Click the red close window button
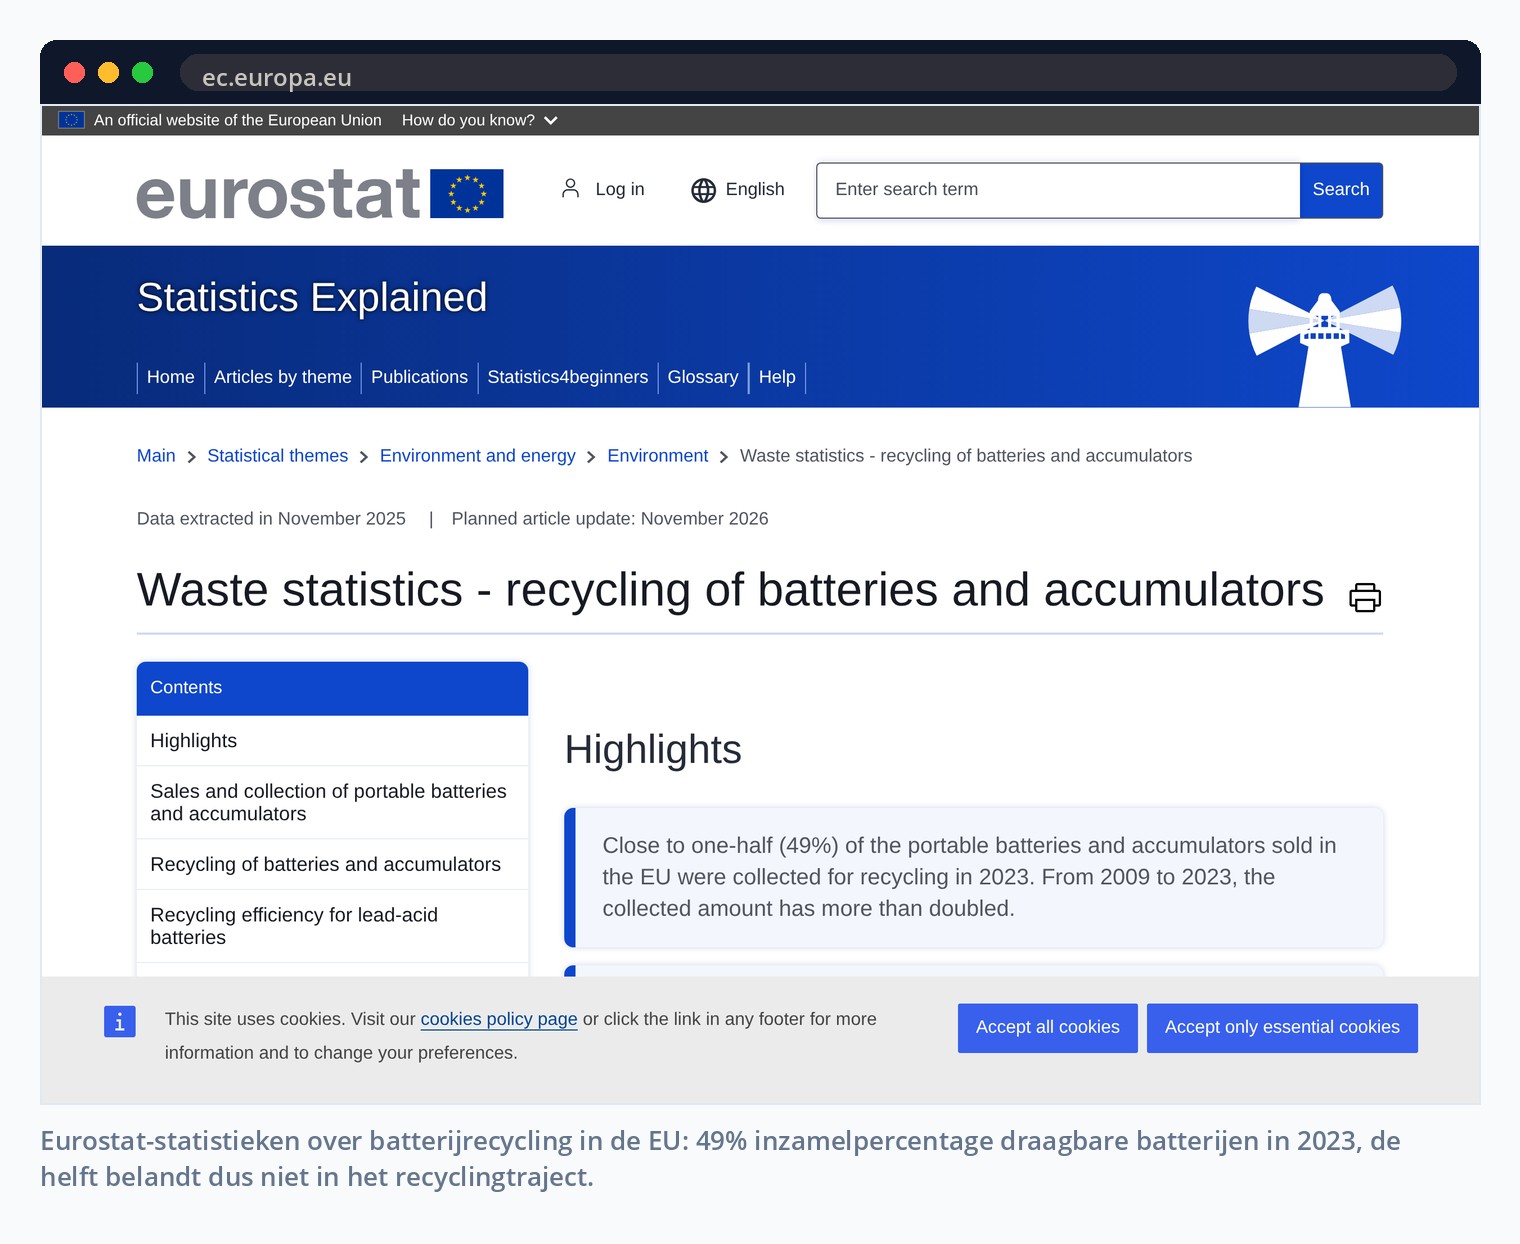1520x1244 pixels. [75, 72]
